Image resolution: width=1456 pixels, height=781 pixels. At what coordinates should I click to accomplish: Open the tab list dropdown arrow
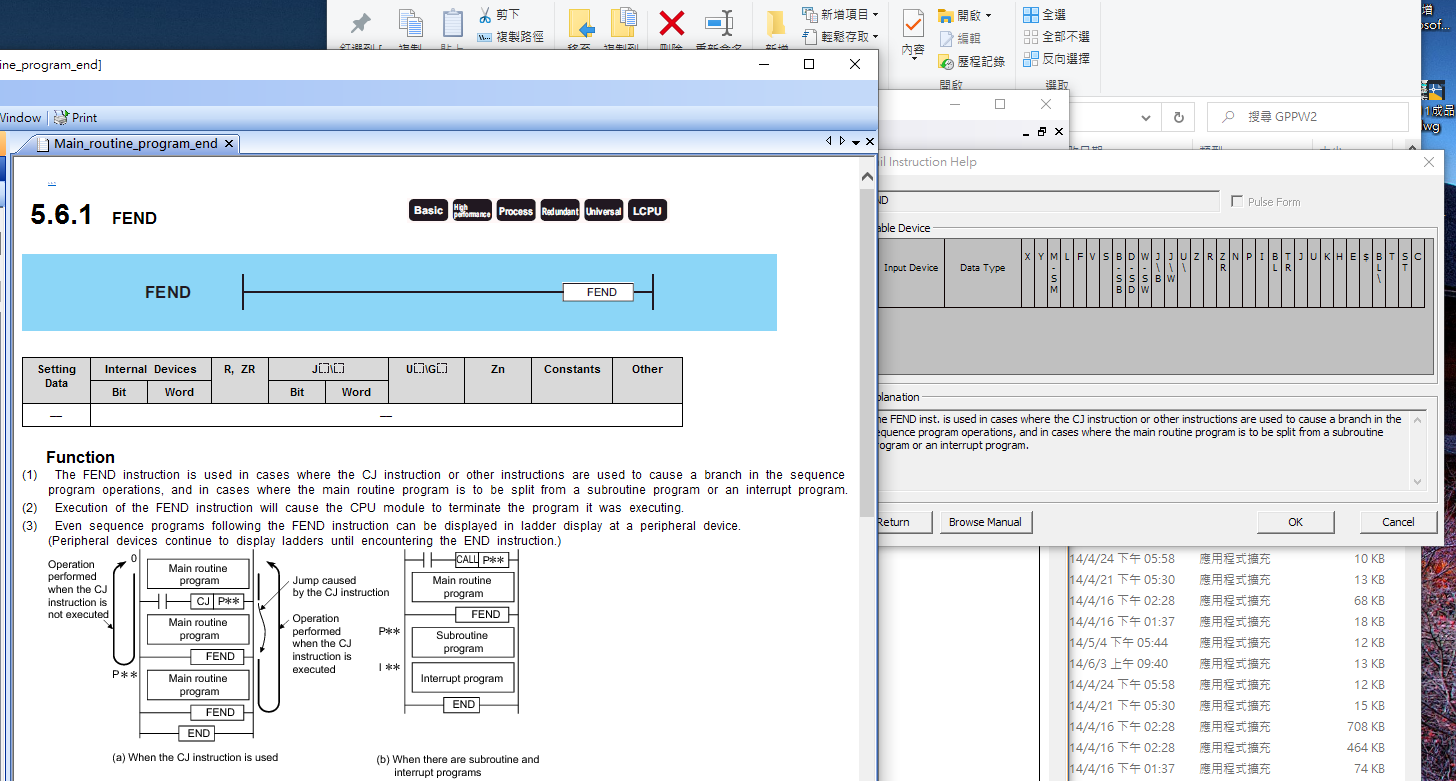(856, 143)
